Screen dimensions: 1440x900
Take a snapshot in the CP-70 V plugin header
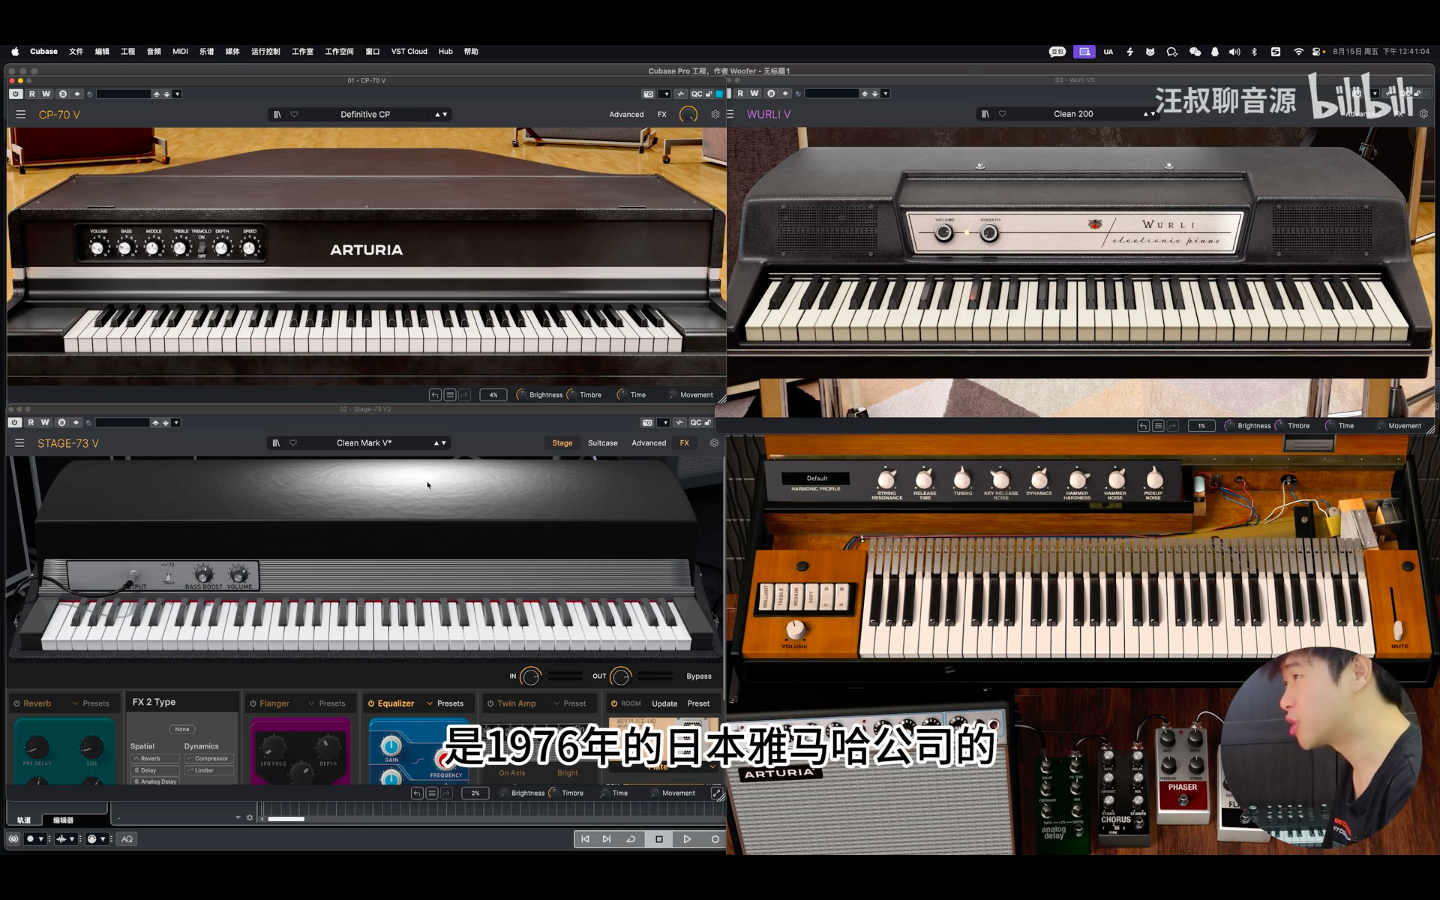pyautogui.click(x=648, y=94)
